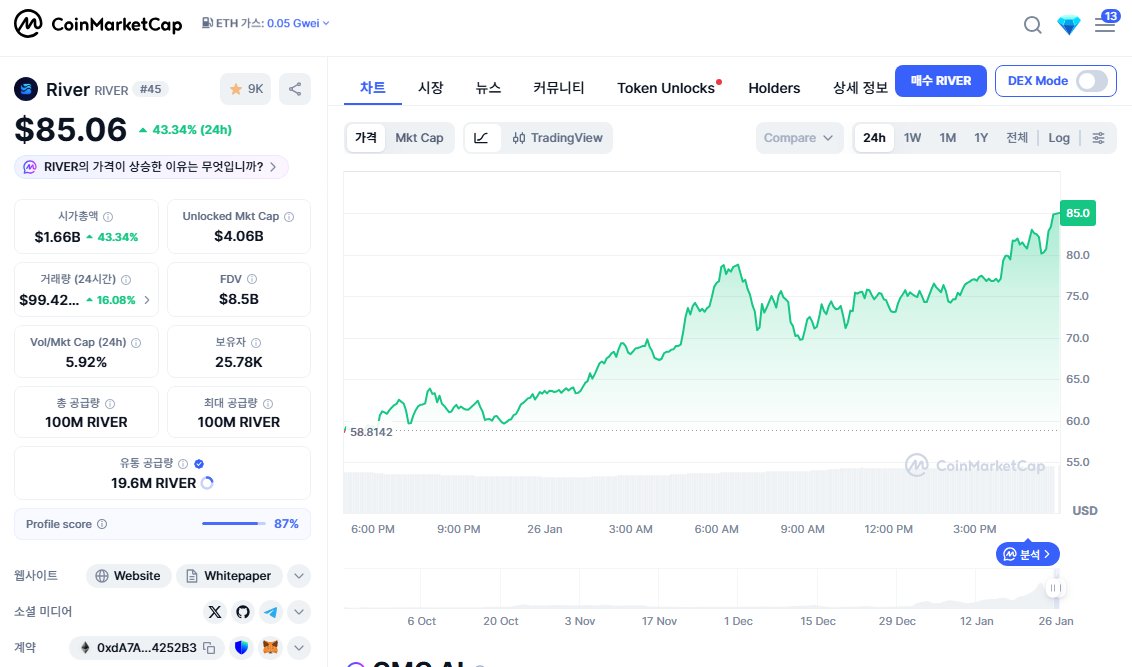Click info icon next to Unlocked Mkt Cap

pyautogui.click(x=289, y=217)
